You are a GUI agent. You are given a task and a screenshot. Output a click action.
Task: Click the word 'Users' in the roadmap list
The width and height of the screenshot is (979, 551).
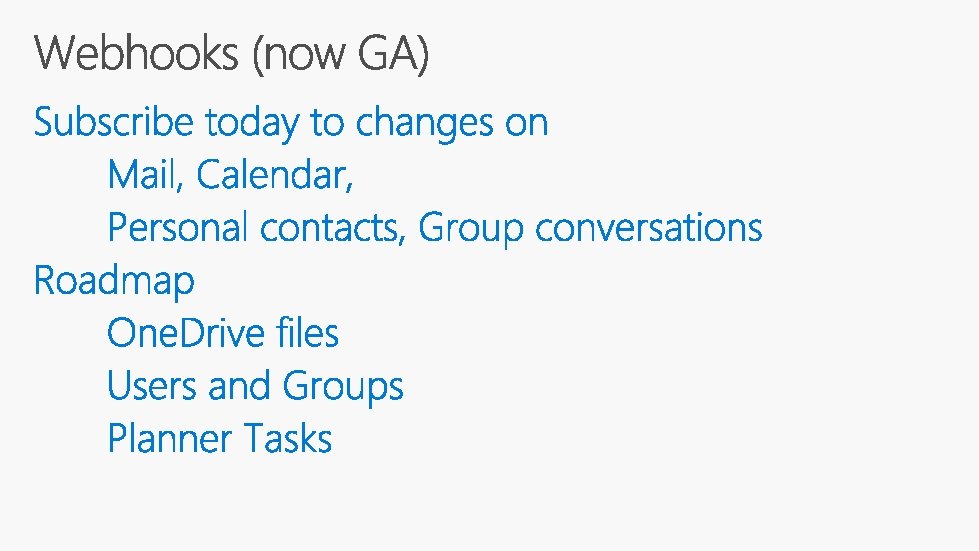click(x=152, y=386)
